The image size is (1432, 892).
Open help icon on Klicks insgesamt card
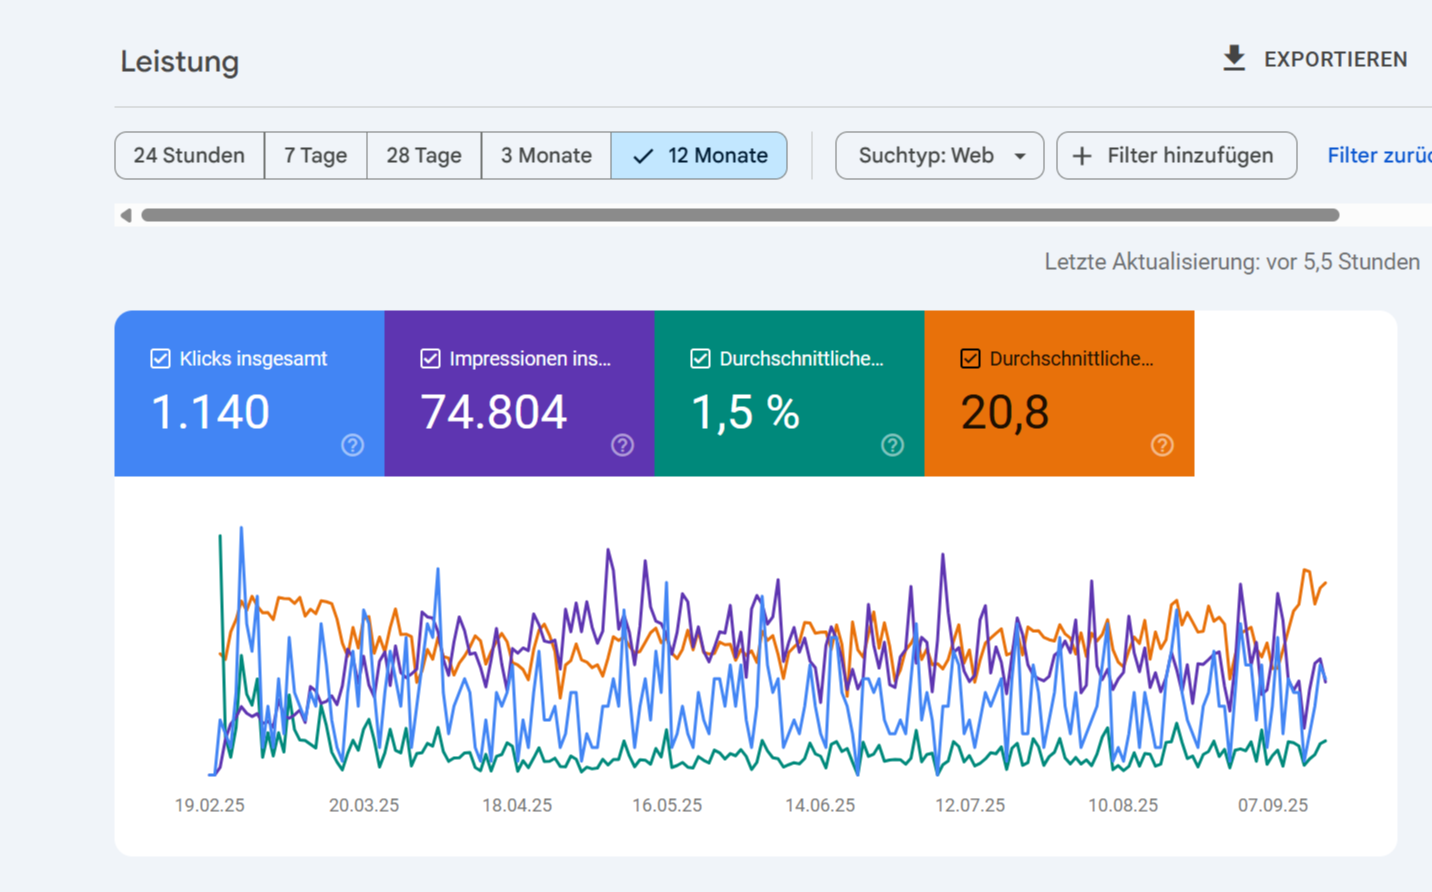(x=352, y=445)
